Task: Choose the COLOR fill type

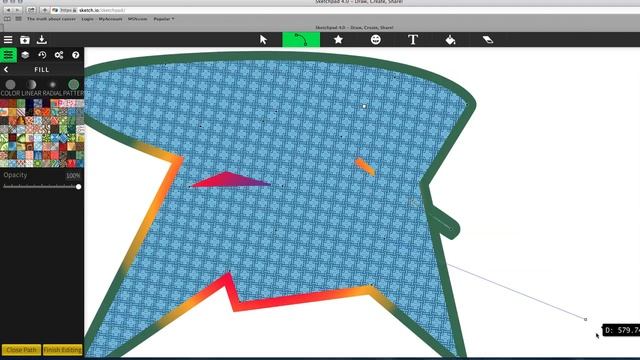Action: click(x=10, y=88)
